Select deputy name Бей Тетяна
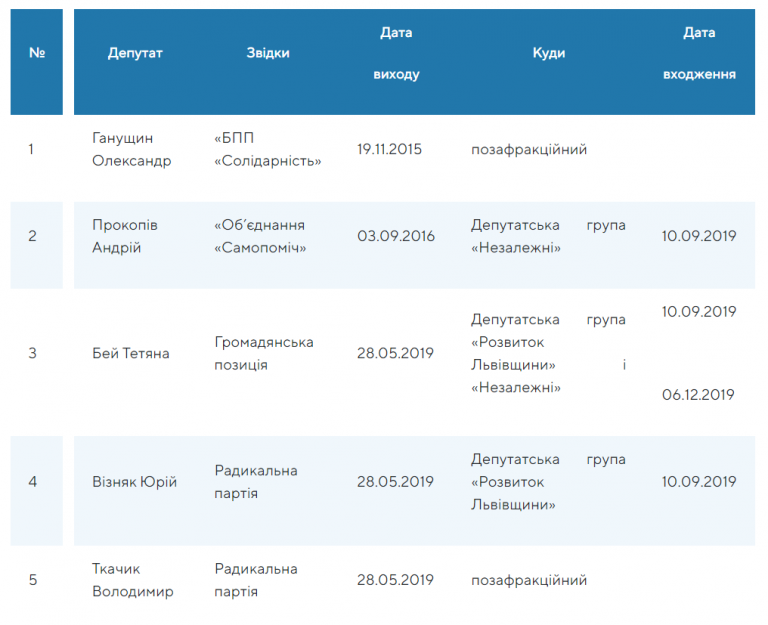The width and height of the screenshot is (768, 625). [131, 353]
